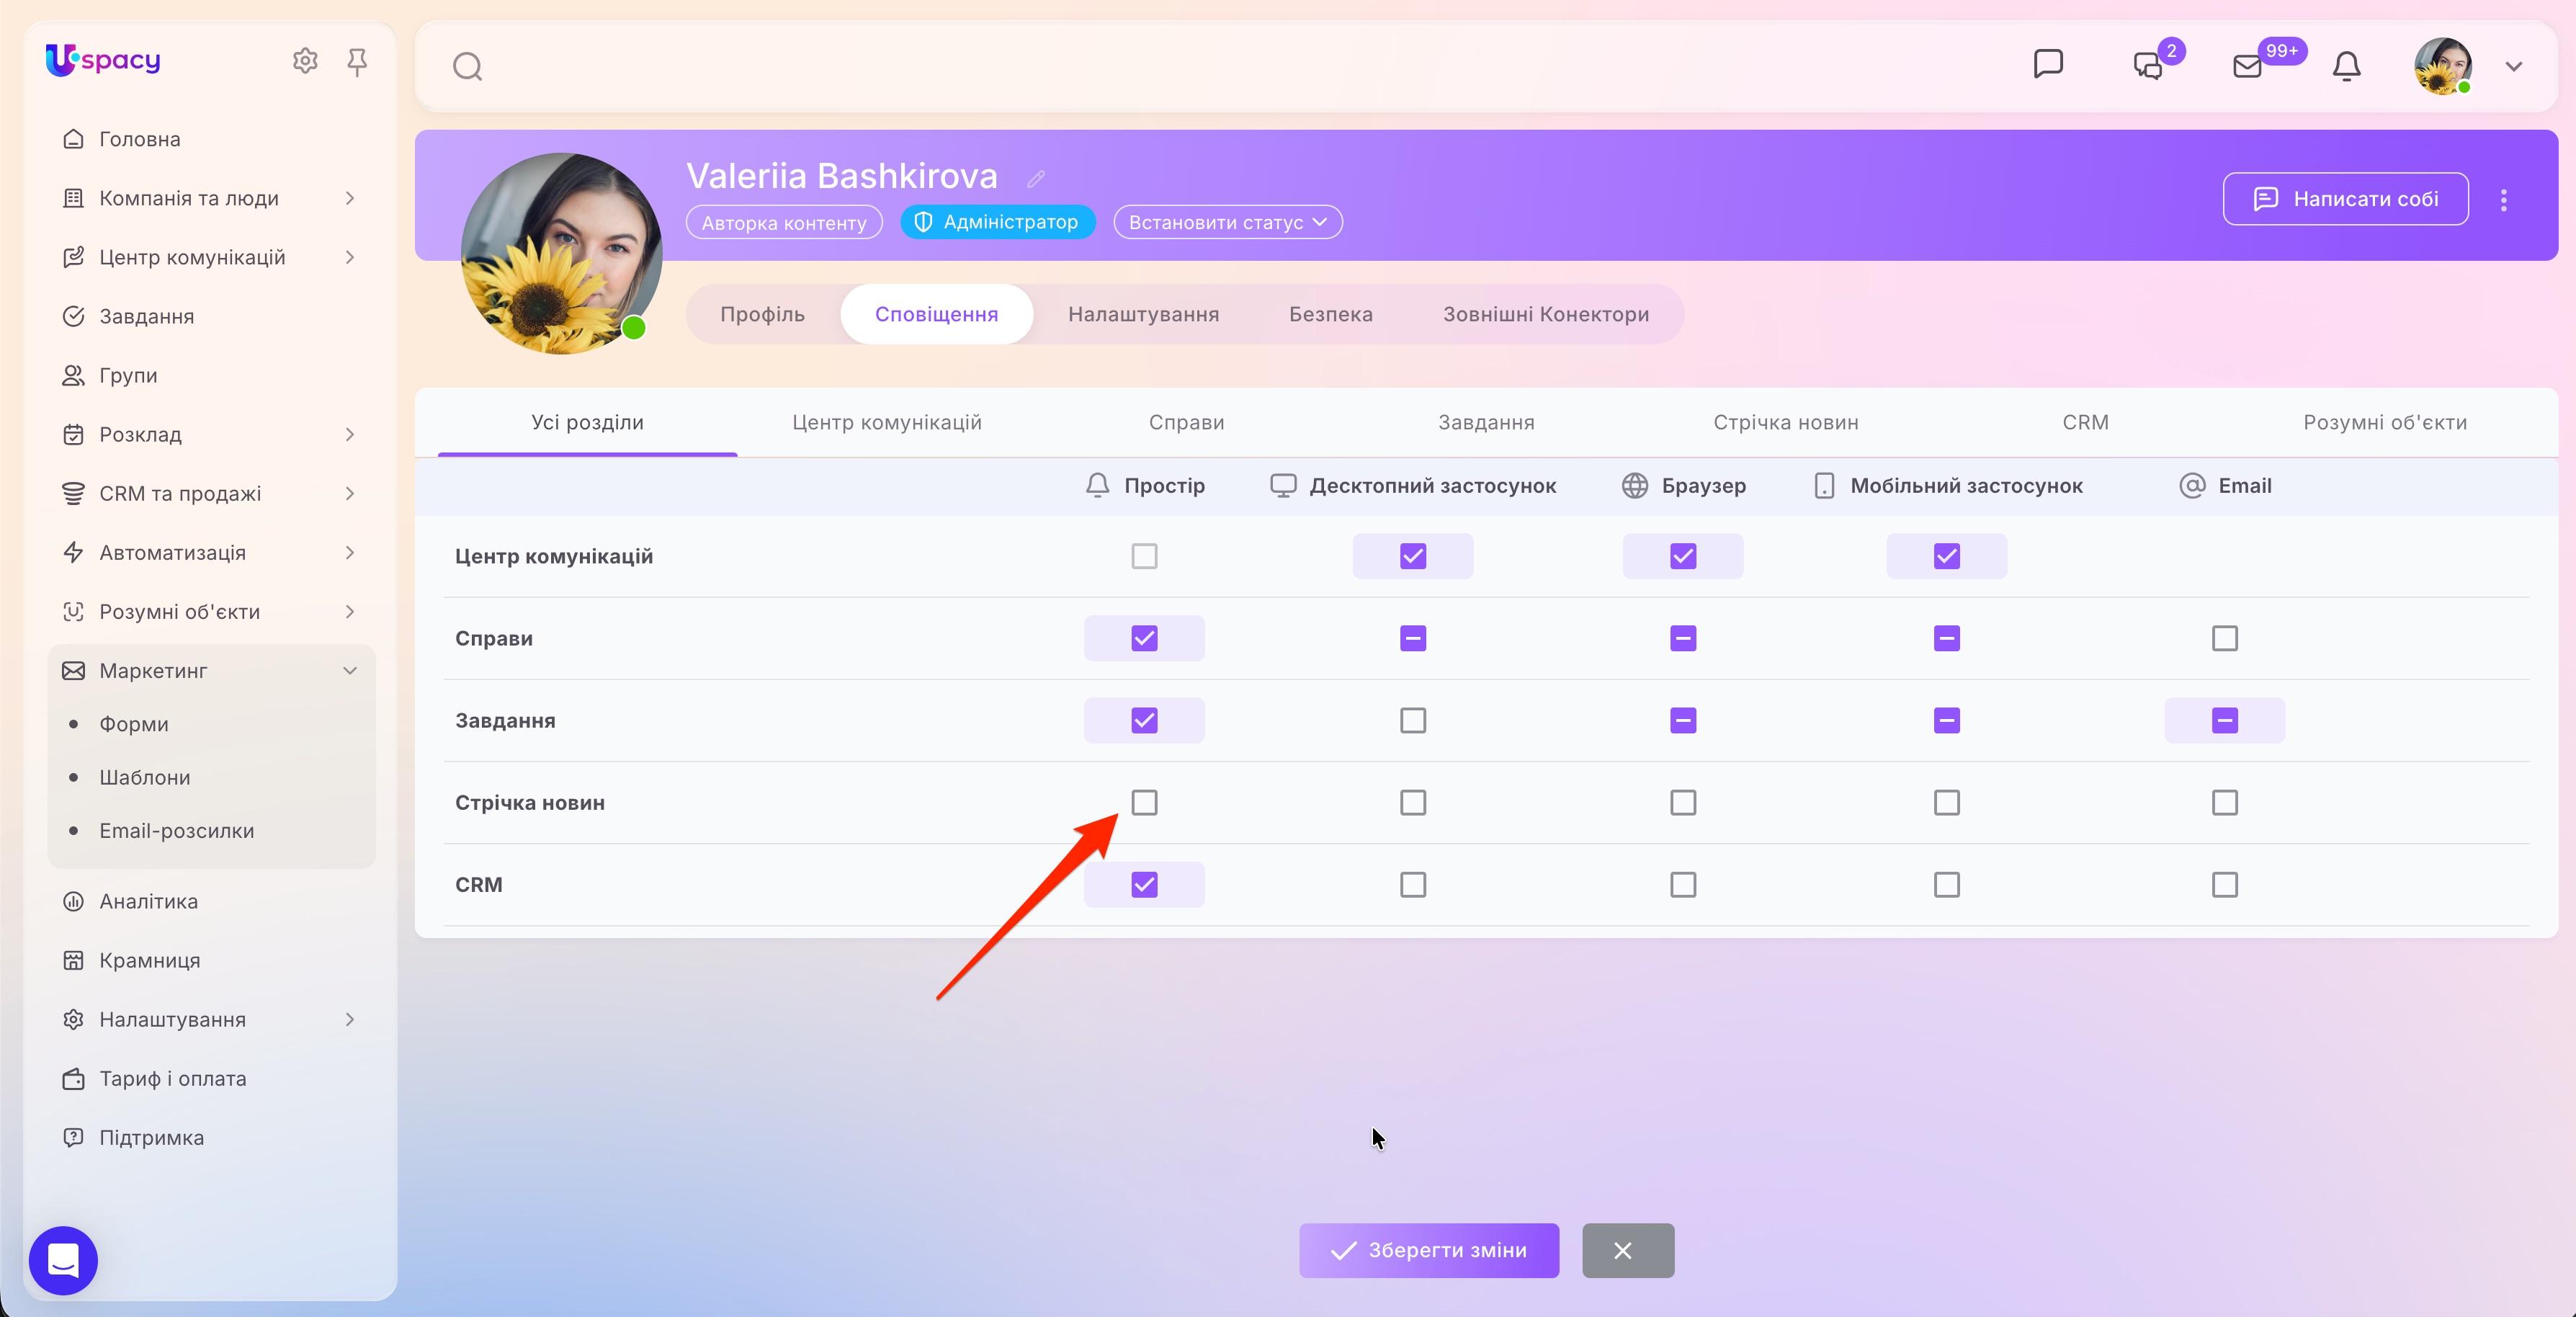Click the search magnifier icon
Screen dimensions: 2576x1317
tap(467, 67)
